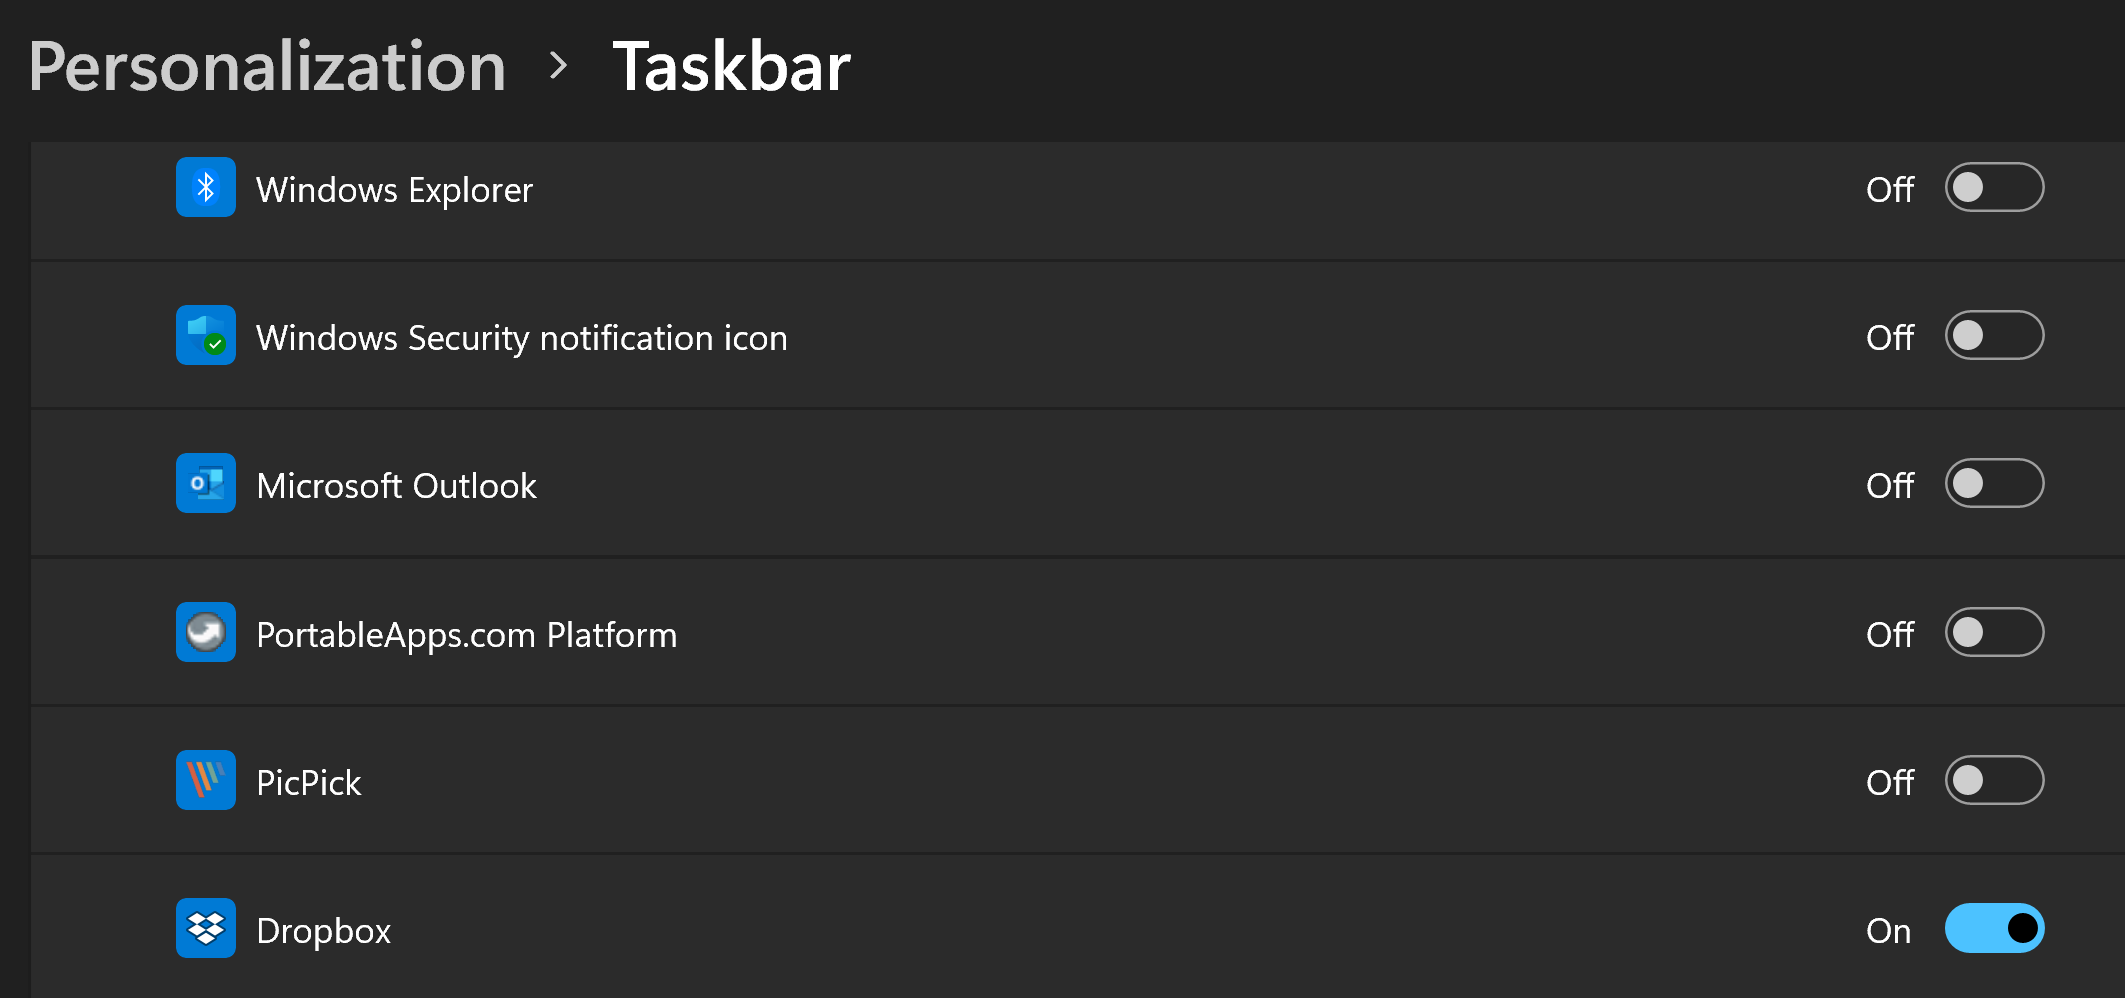Switch on the Microsoft Outlook toggle
This screenshot has height=998, width=2125.
pyautogui.click(x=1993, y=483)
